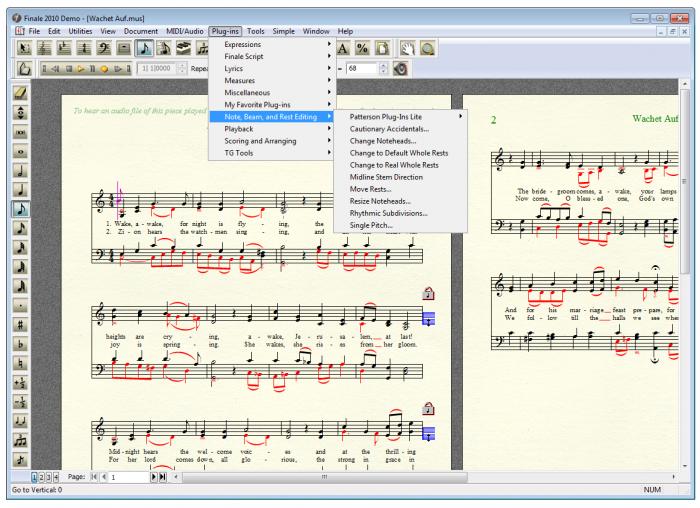Choose Rhythmic Subdivisions from the submenu
This screenshot has width=700, height=508.
tap(390, 213)
